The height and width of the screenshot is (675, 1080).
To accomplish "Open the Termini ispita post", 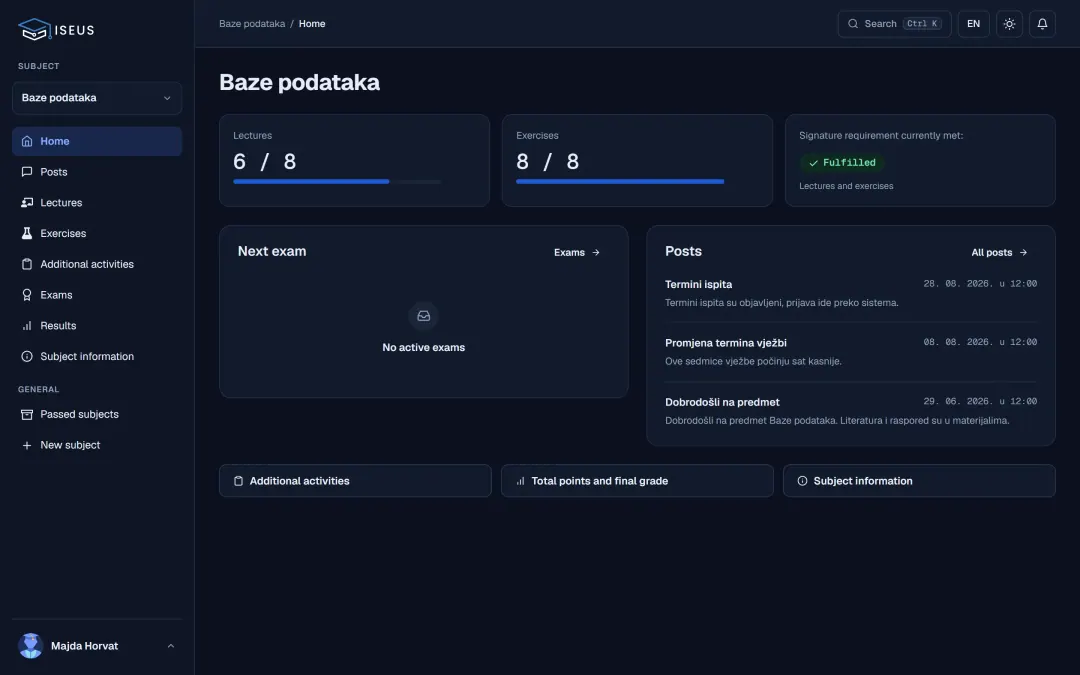I will point(851,293).
